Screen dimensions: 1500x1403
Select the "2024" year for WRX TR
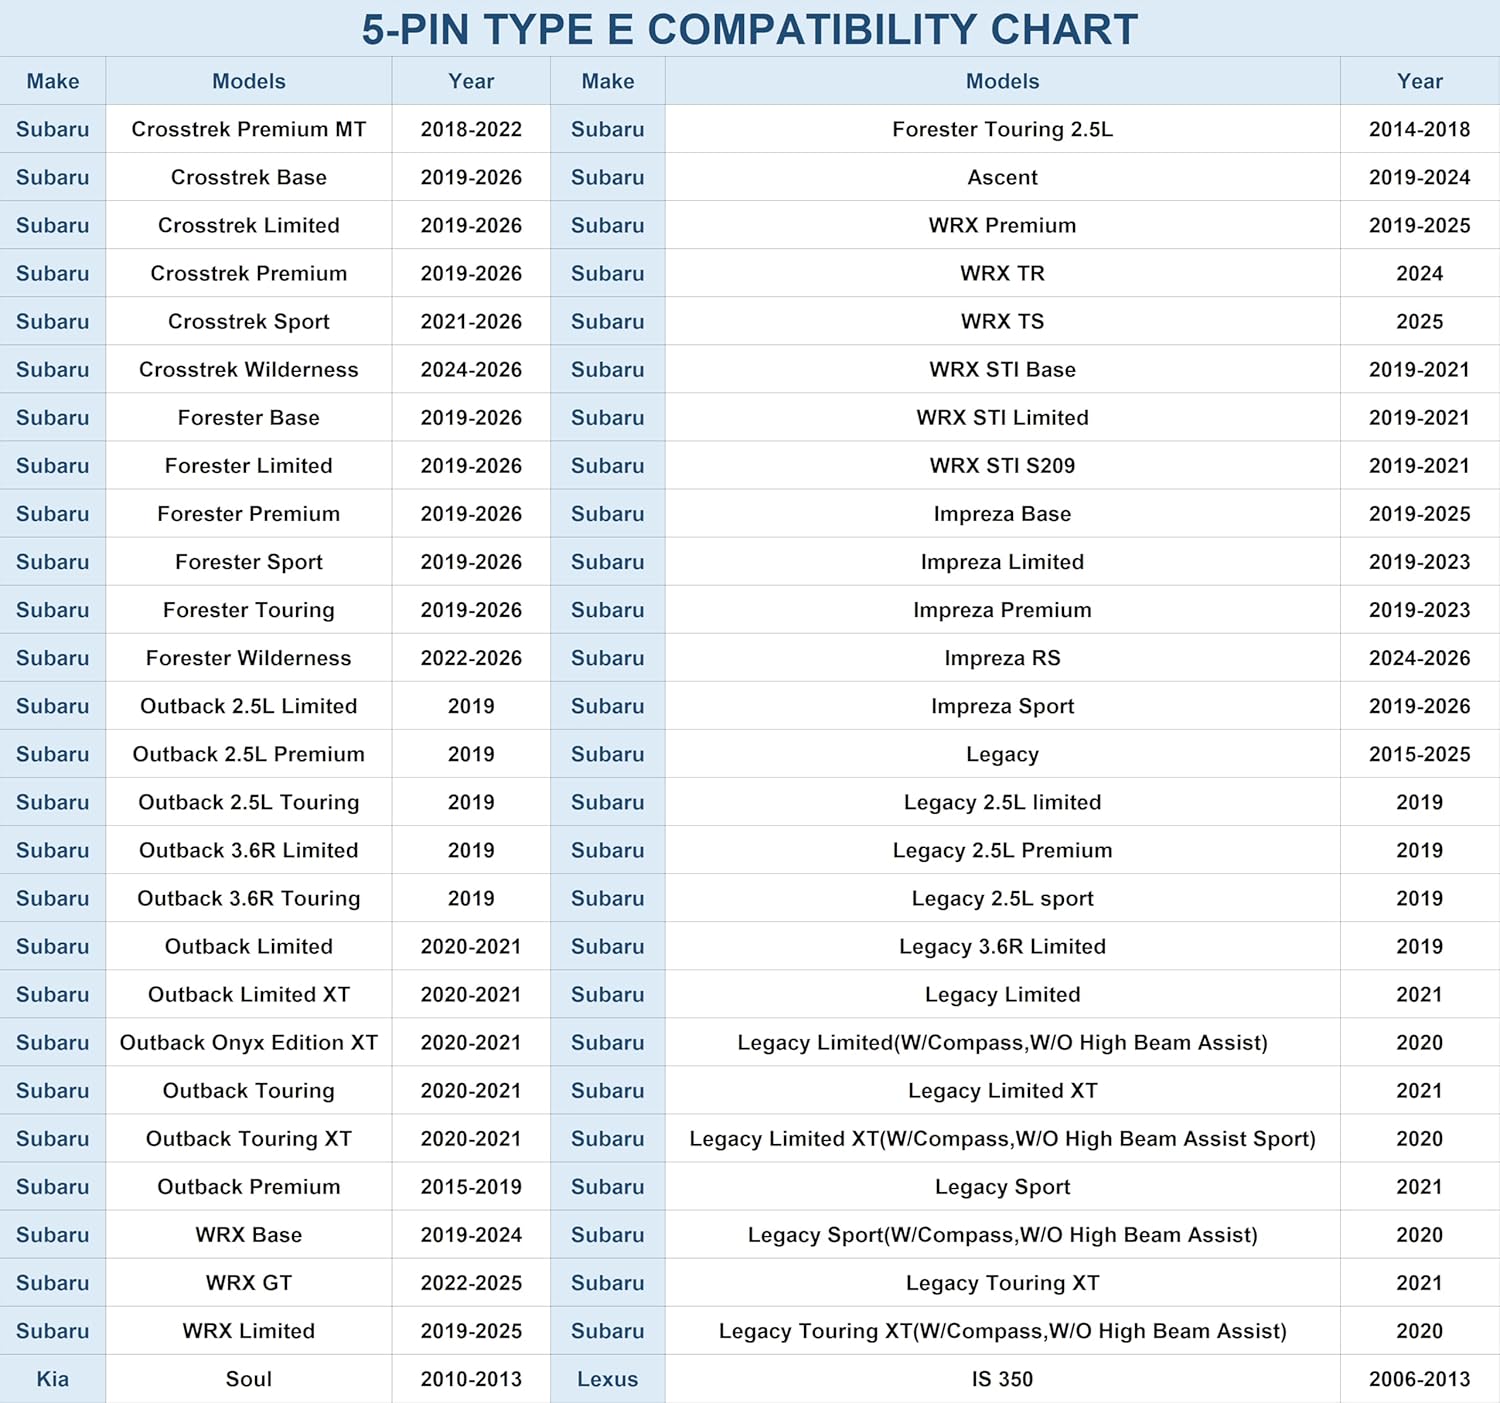(1420, 273)
